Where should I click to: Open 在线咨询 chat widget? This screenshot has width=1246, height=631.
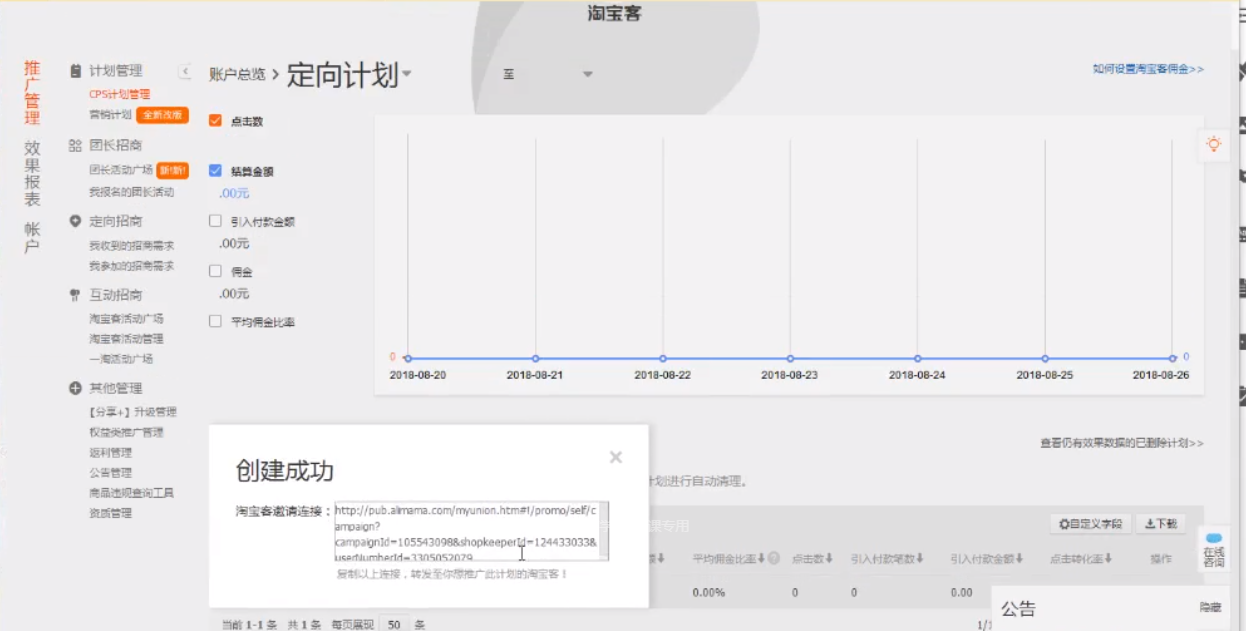[x=1213, y=551]
